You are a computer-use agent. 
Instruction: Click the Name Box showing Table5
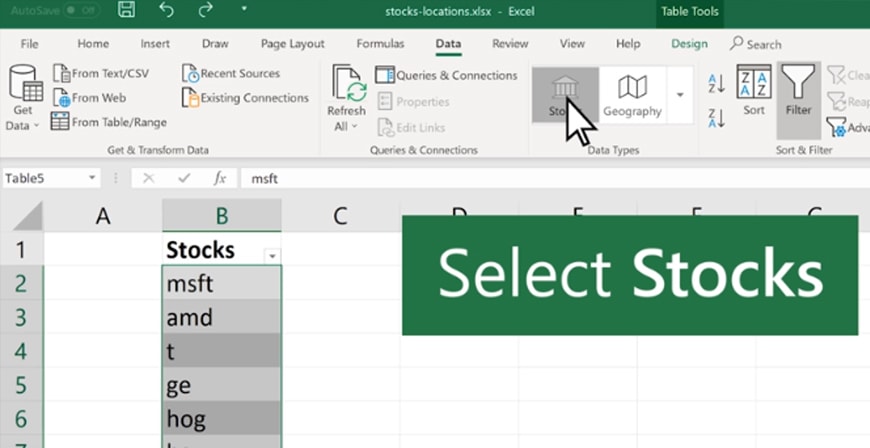tap(44, 178)
